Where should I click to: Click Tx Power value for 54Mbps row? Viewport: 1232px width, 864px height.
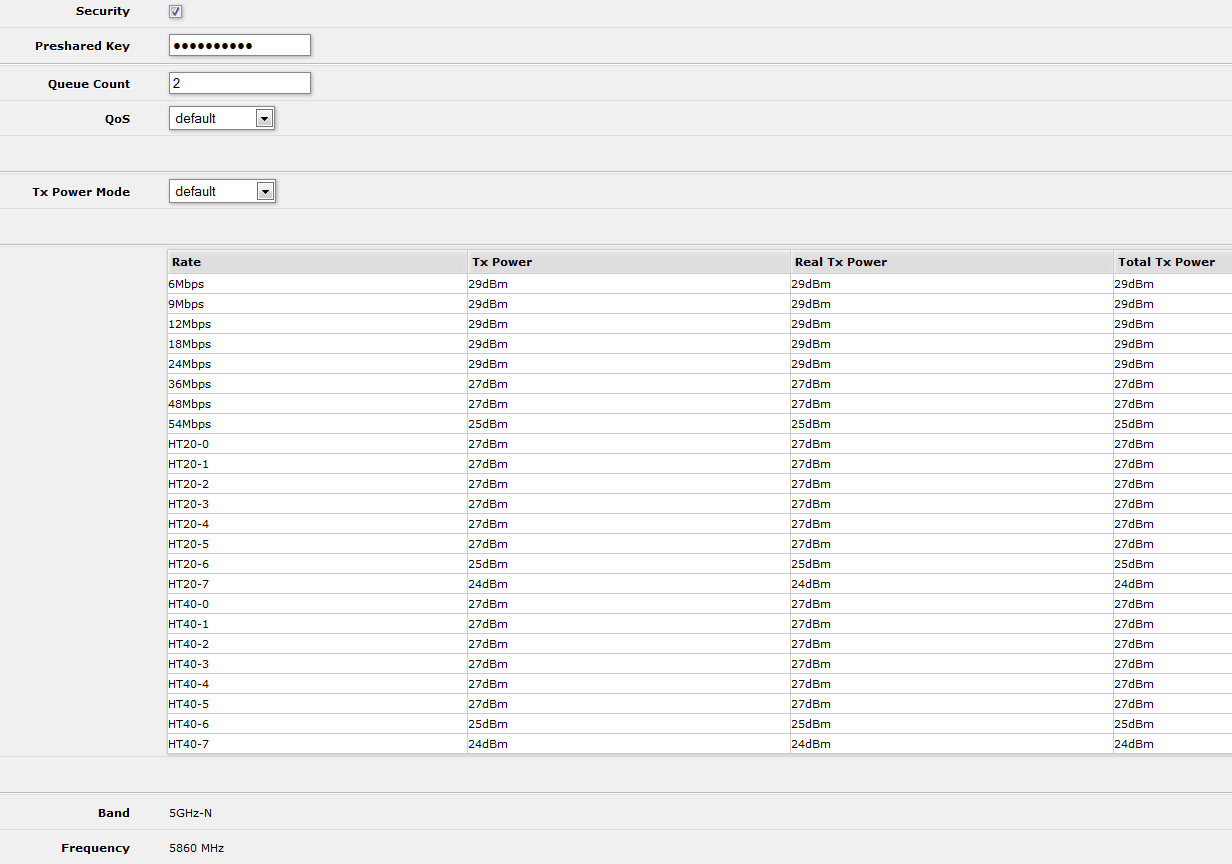coord(488,424)
